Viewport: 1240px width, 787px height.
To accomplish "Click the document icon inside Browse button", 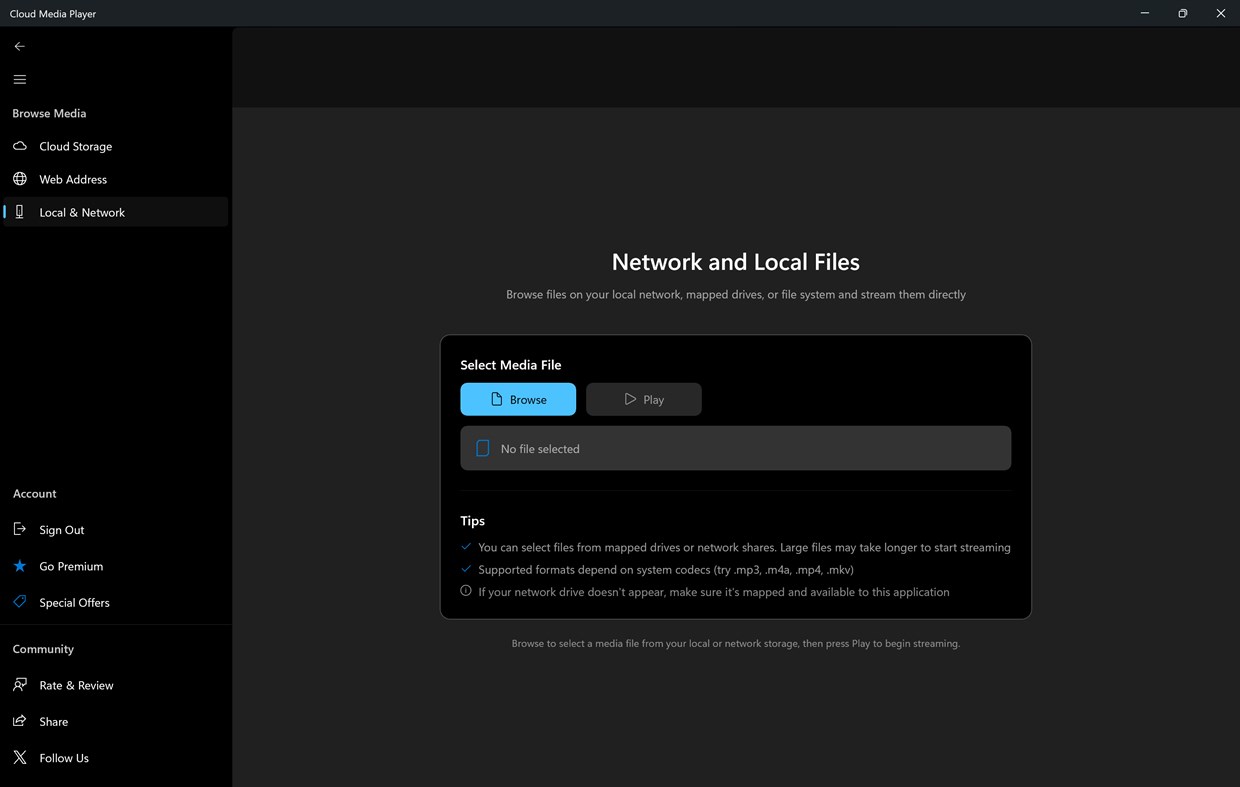I will tap(496, 398).
